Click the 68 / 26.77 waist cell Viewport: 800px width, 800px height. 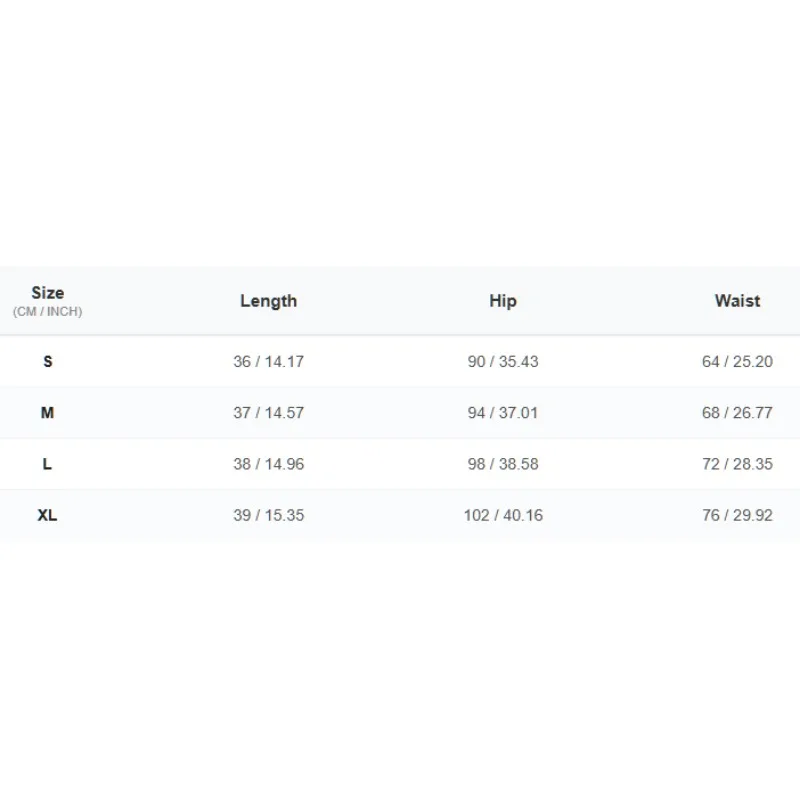737,412
